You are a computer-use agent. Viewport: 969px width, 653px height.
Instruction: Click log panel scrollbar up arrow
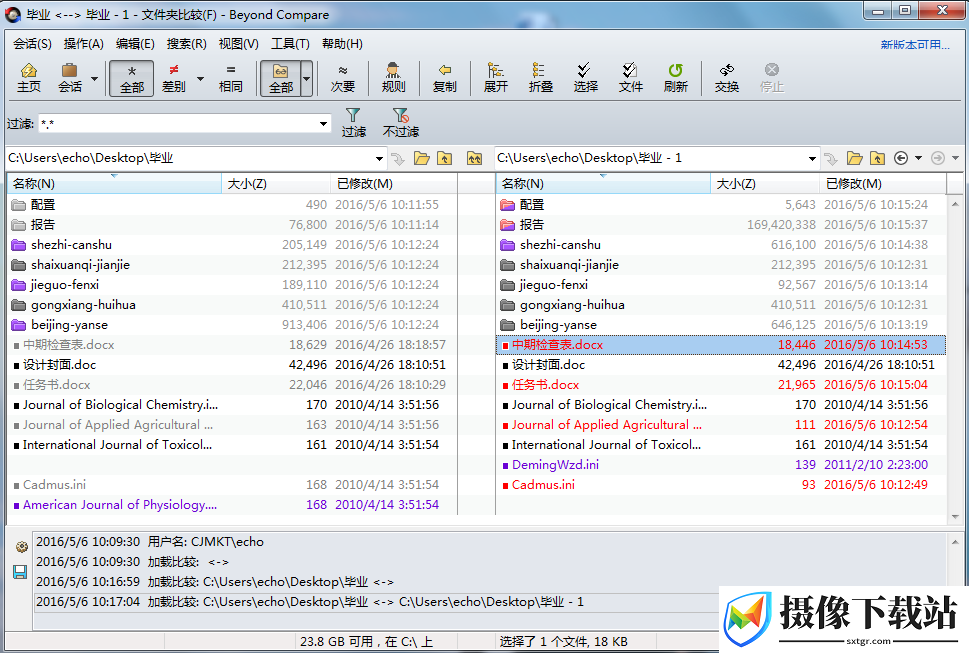[955, 542]
